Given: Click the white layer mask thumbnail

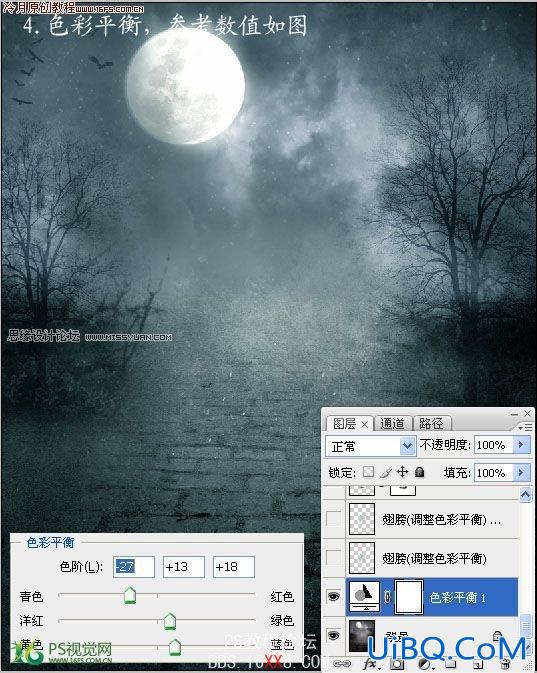Looking at the screenshot, I should point(409,597).
